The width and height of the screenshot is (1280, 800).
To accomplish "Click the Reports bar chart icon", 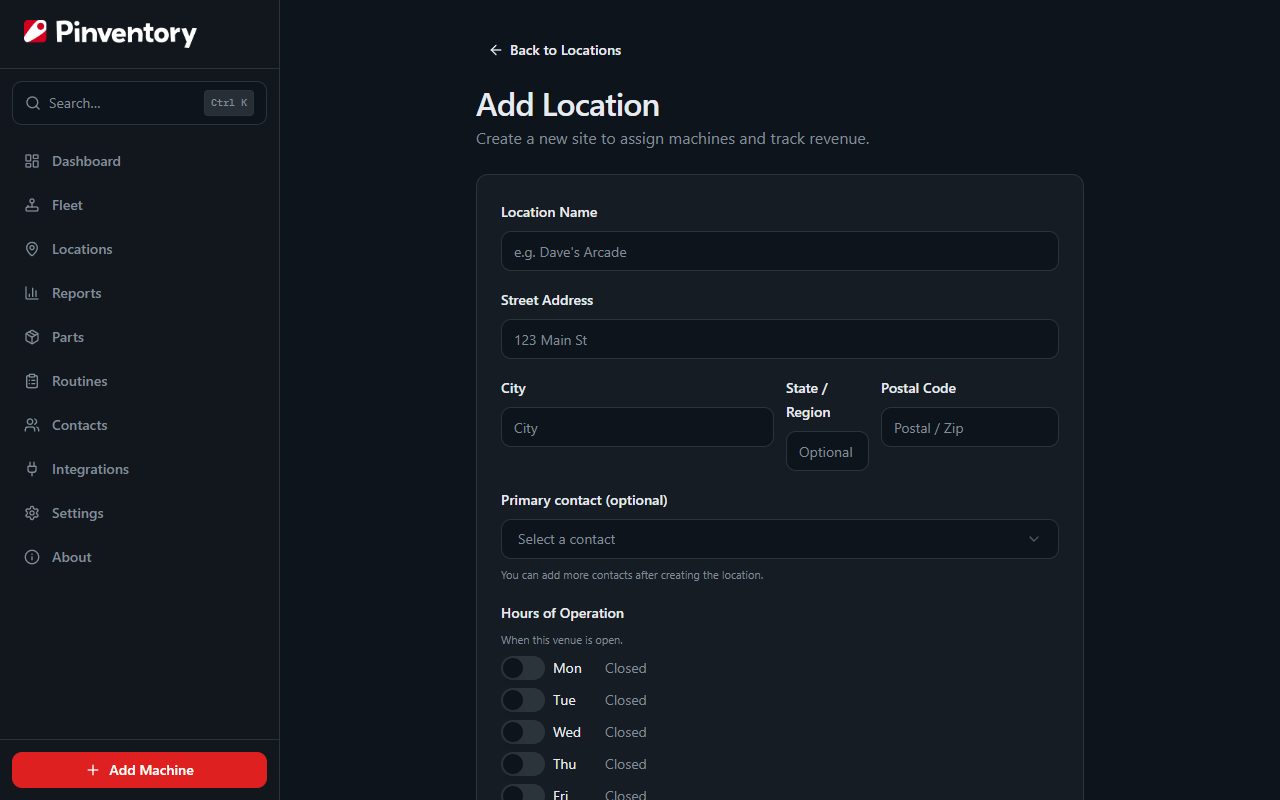I will pyautogui.click(x=32, y=293).
